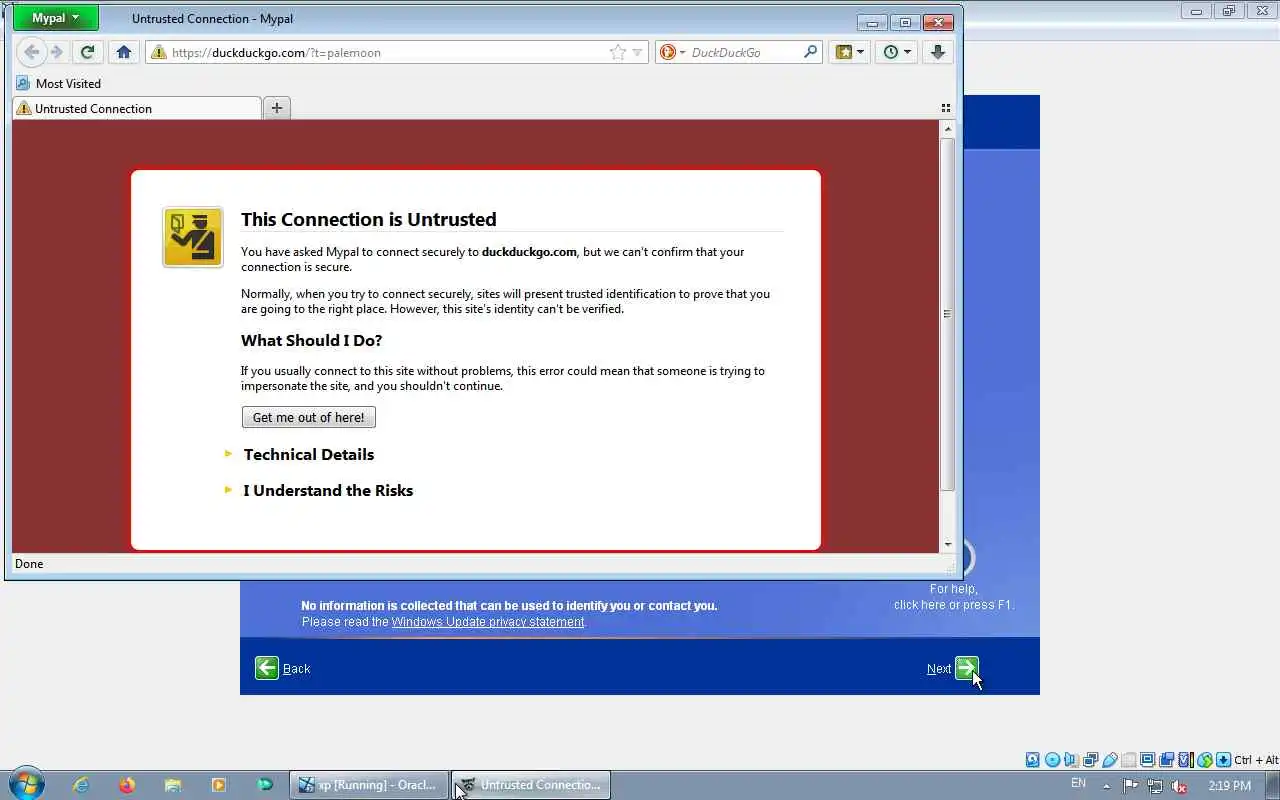Launch Firefox from the taskbar

tap(126, 785)
